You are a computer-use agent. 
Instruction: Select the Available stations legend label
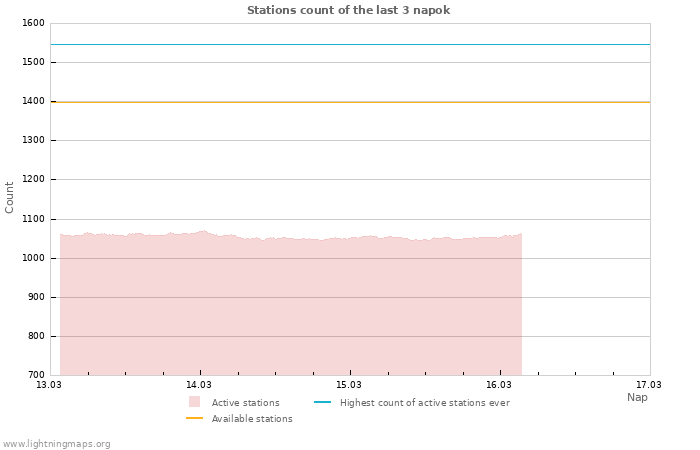coord(252,419)
